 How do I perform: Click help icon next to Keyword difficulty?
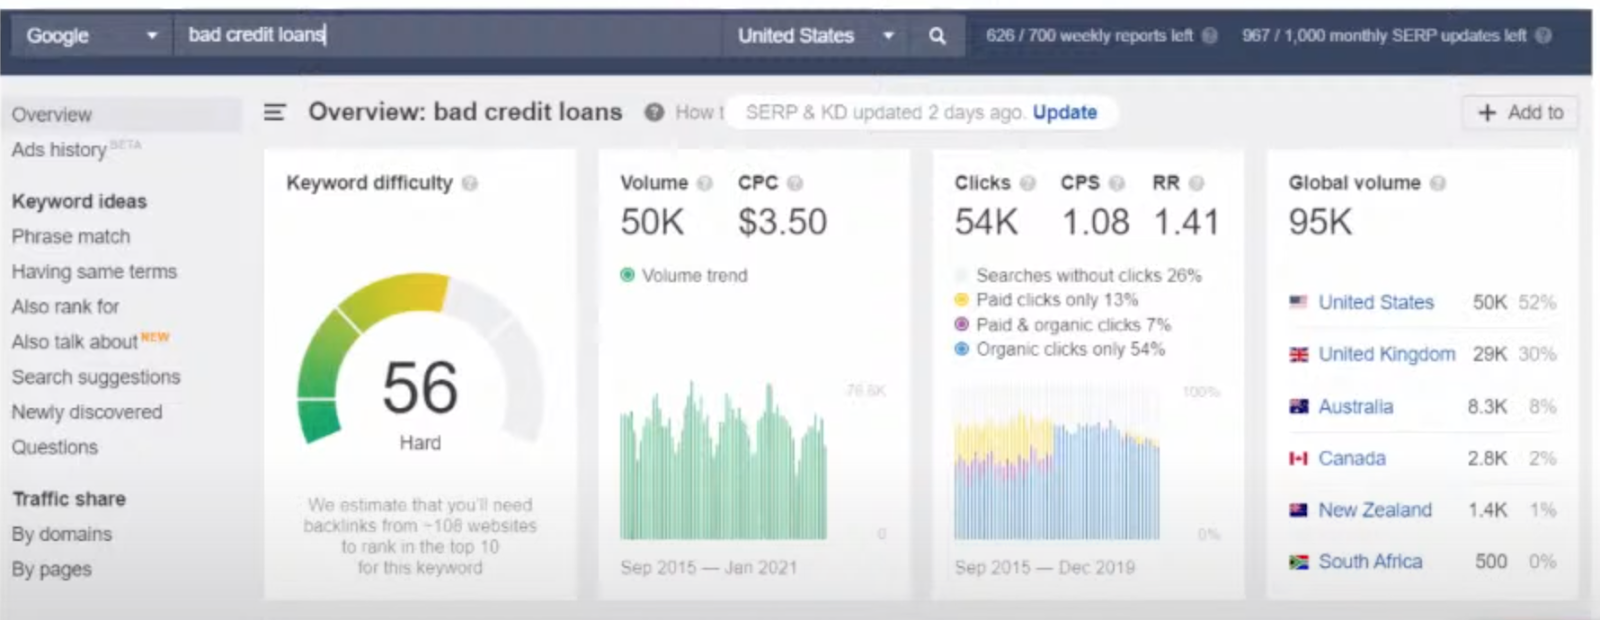(x=470, y=183)
